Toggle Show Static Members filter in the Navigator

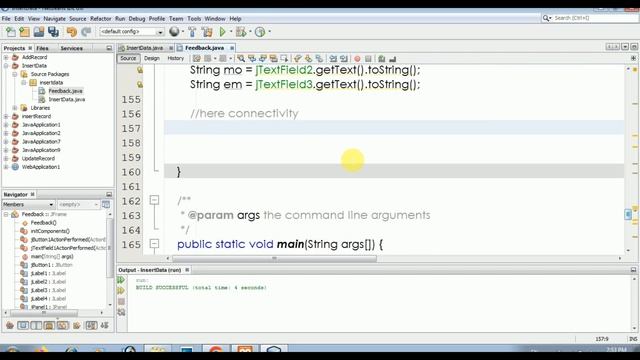(36, 325)
